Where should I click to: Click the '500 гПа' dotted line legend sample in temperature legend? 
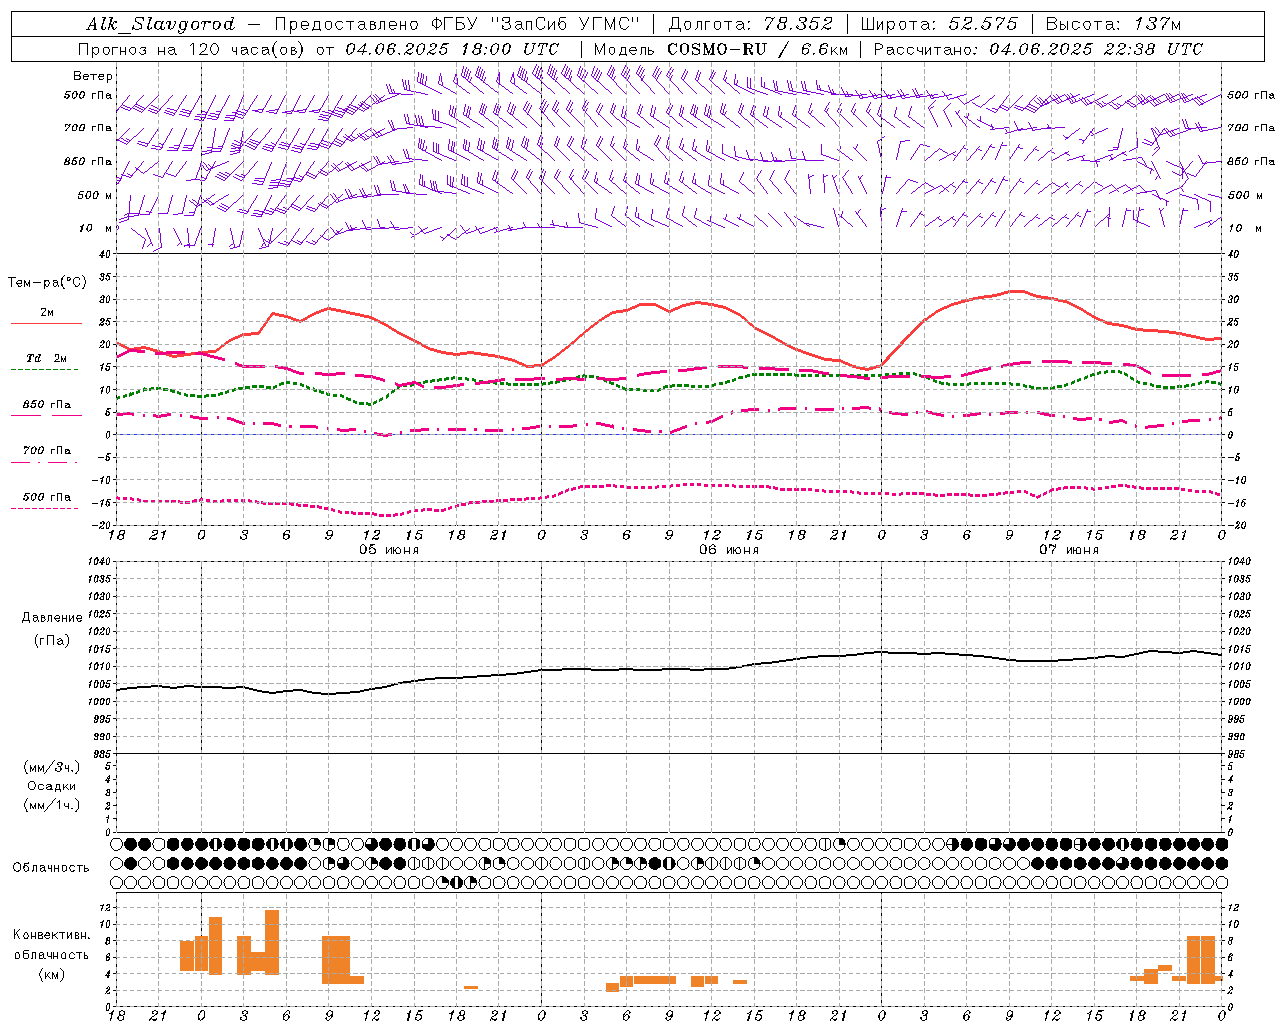tap(45, 508)
